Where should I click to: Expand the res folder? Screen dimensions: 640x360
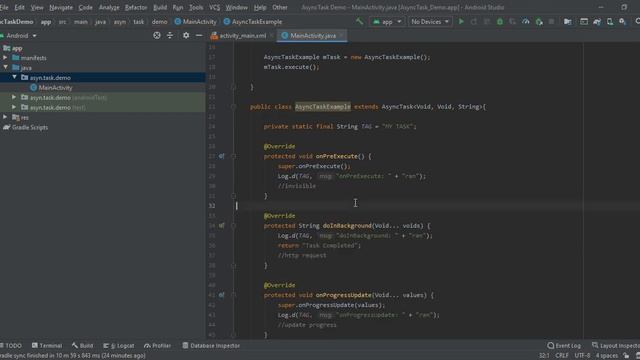coord(5,117)
